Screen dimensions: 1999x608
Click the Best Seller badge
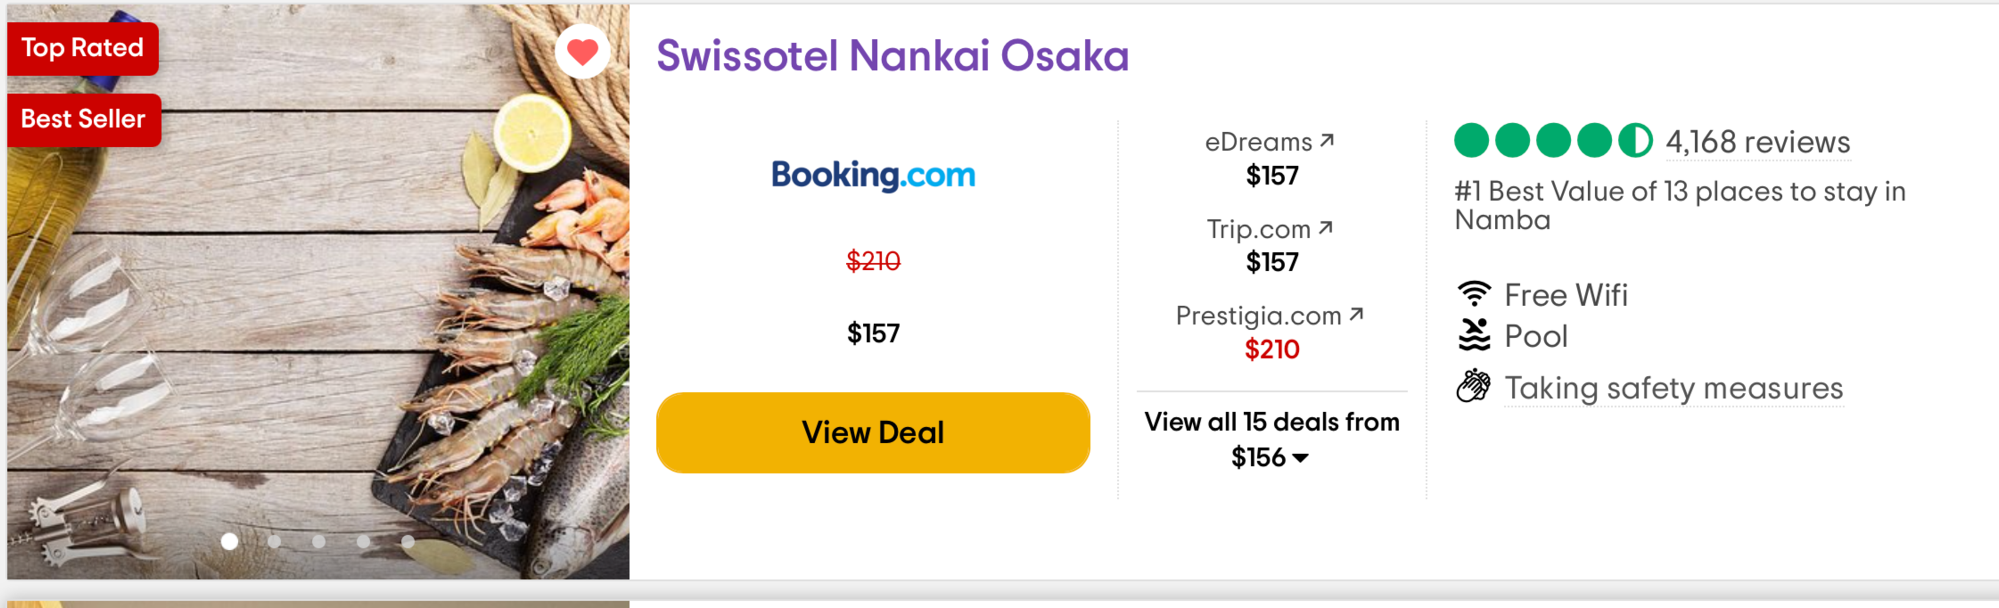coord(84,119)
